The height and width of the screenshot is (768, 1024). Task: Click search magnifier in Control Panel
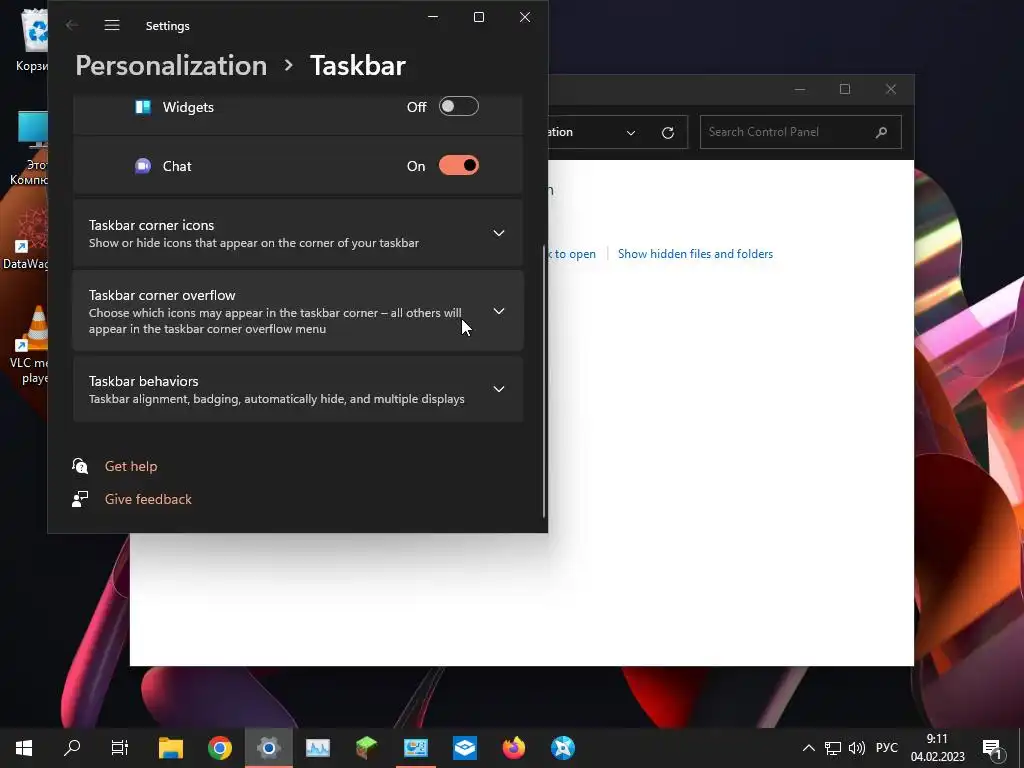click(x=881, y=132)
